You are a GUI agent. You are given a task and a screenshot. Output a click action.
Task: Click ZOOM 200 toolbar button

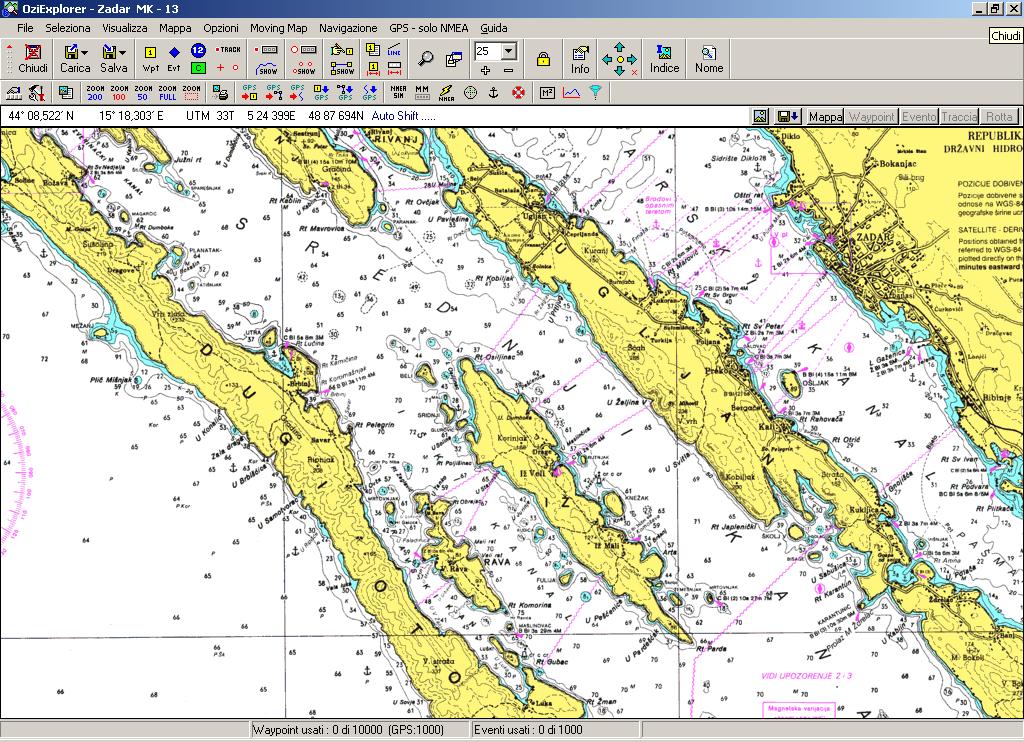(x=95, y=93)
